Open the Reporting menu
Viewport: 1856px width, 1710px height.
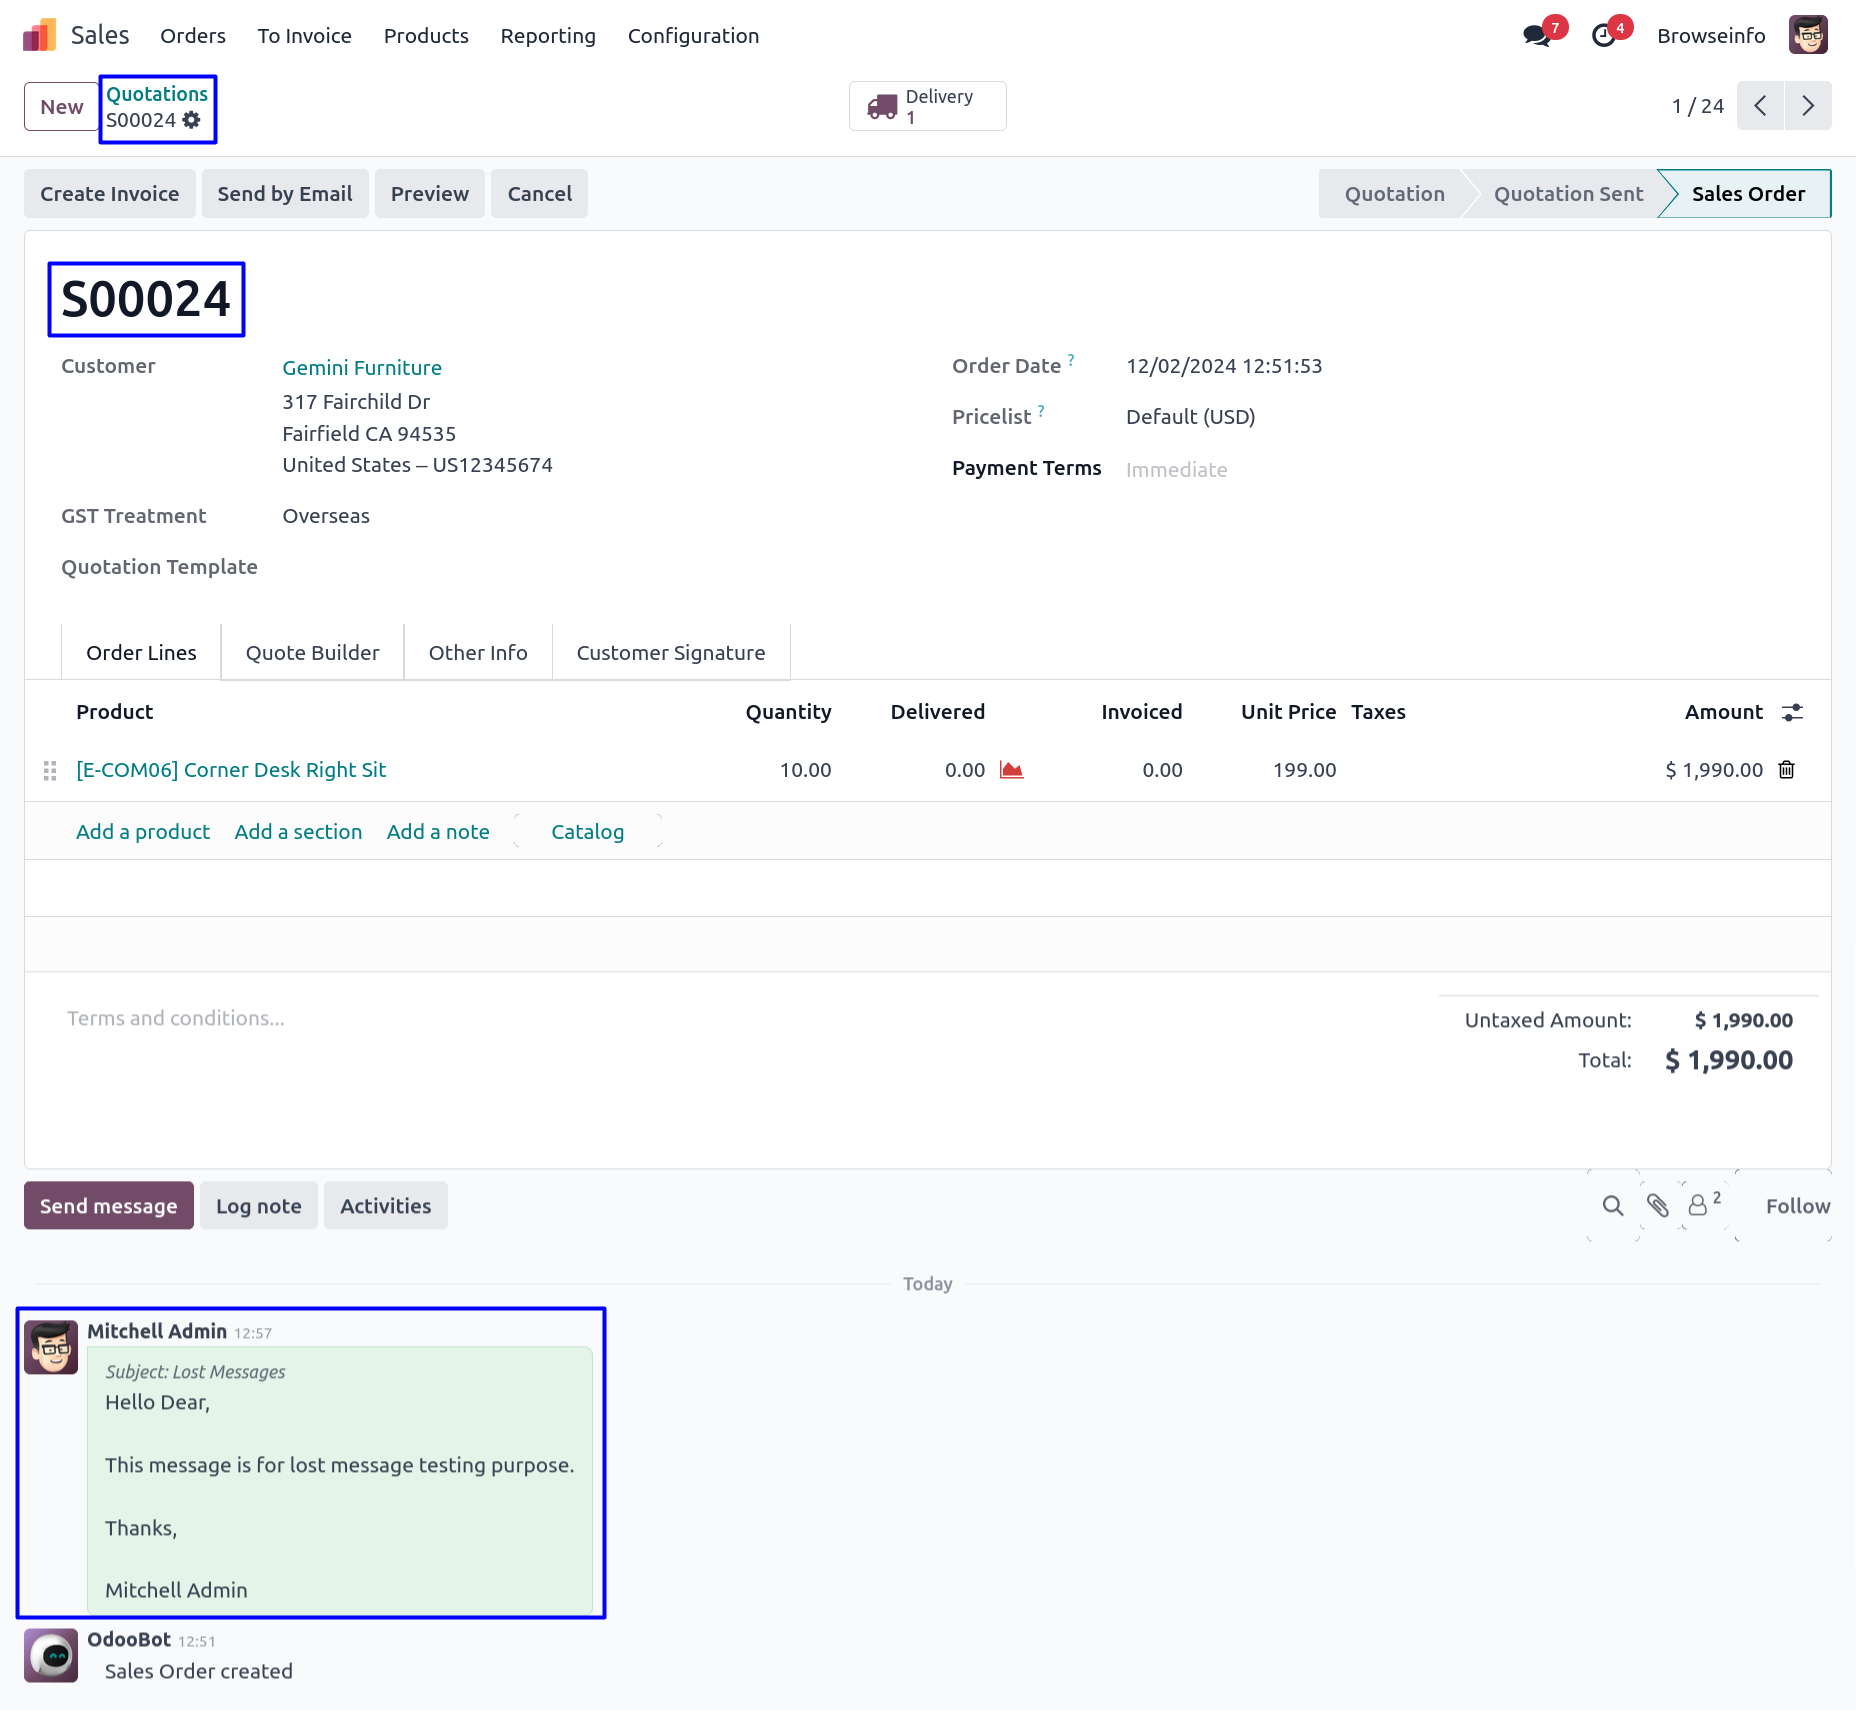click(548, 36)
